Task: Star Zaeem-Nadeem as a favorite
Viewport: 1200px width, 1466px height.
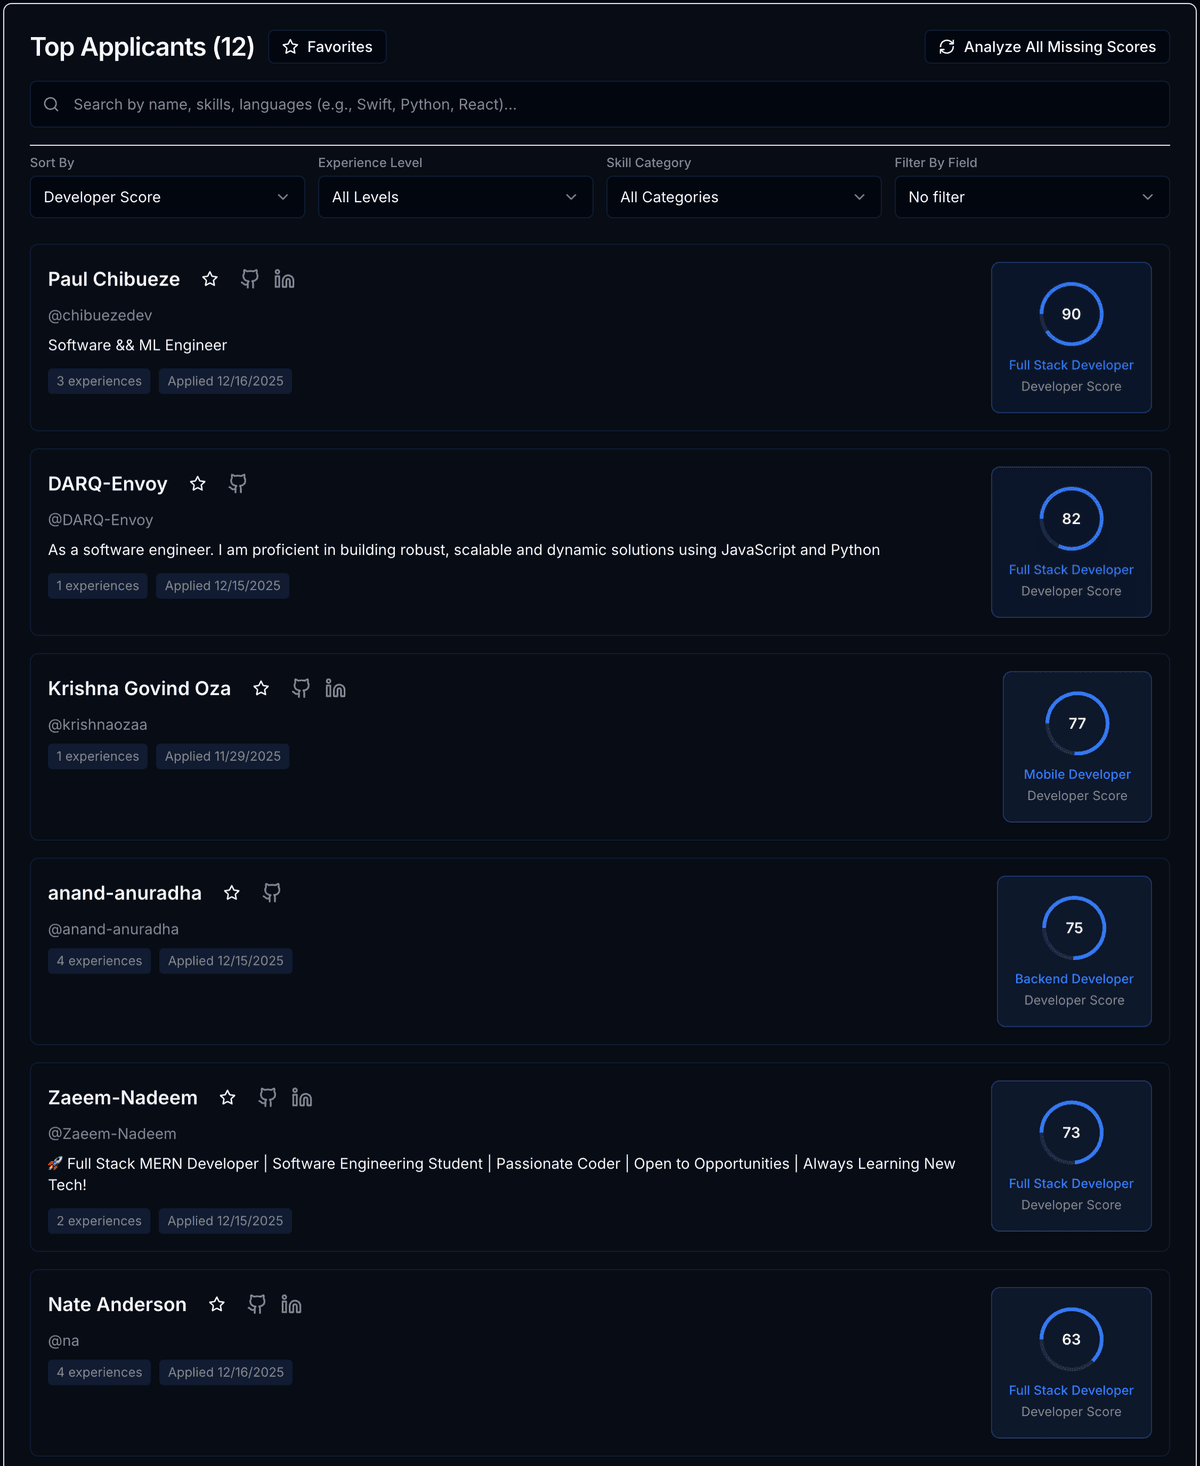Action: (228, 1098)
